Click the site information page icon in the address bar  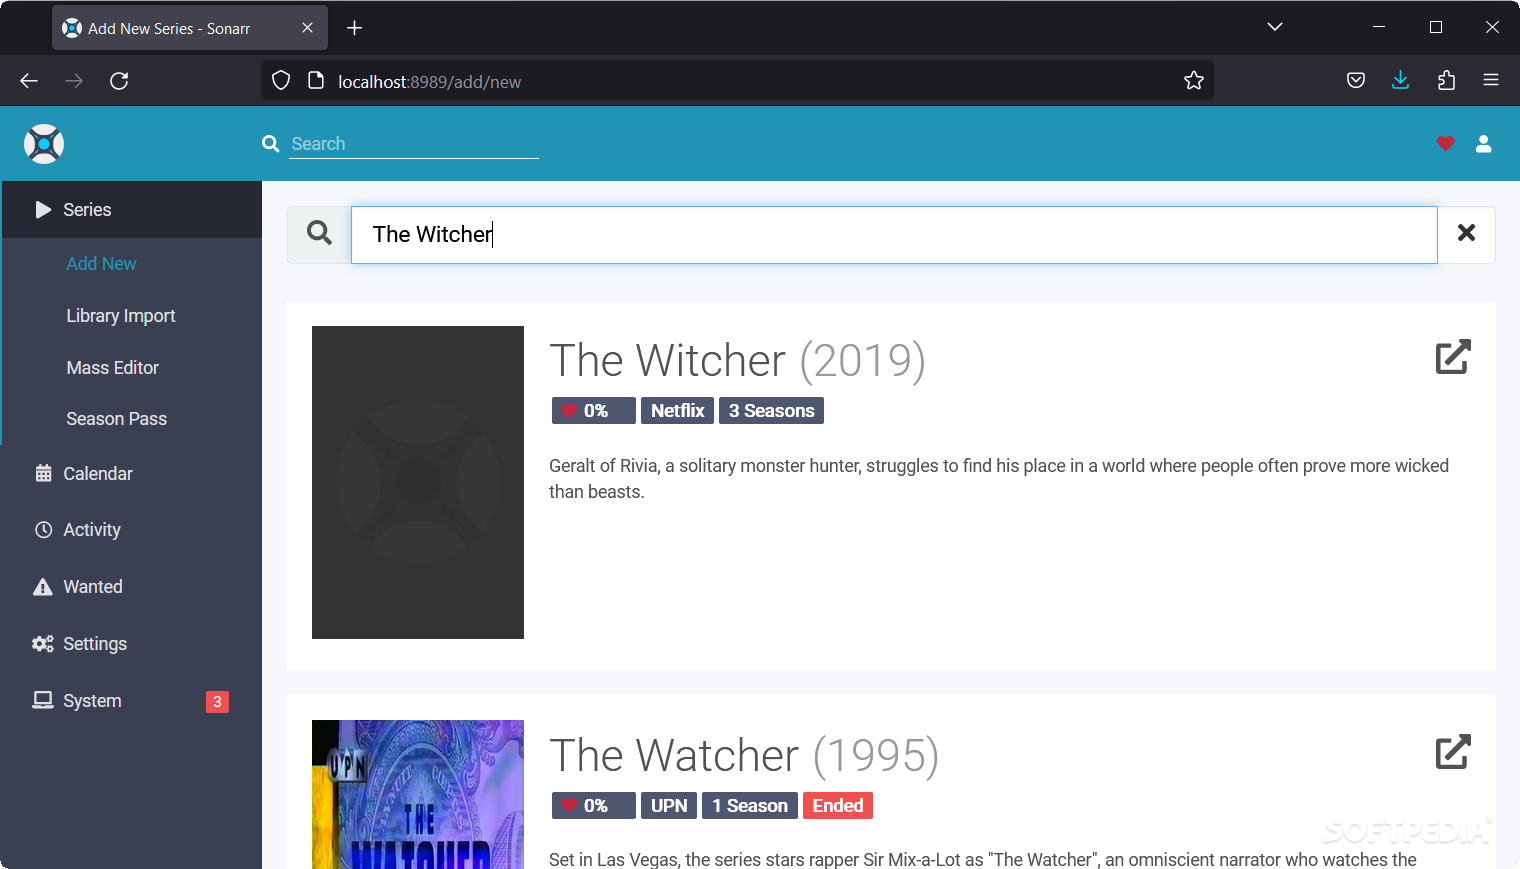(x=316, y=81)
